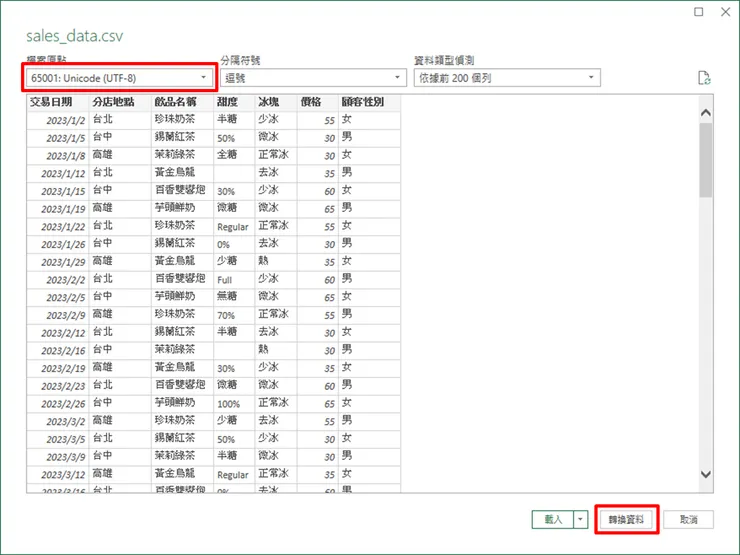Screen dimensions: 740x555
Task: Select the 分店地點 column header
Action: pos(120,102)
